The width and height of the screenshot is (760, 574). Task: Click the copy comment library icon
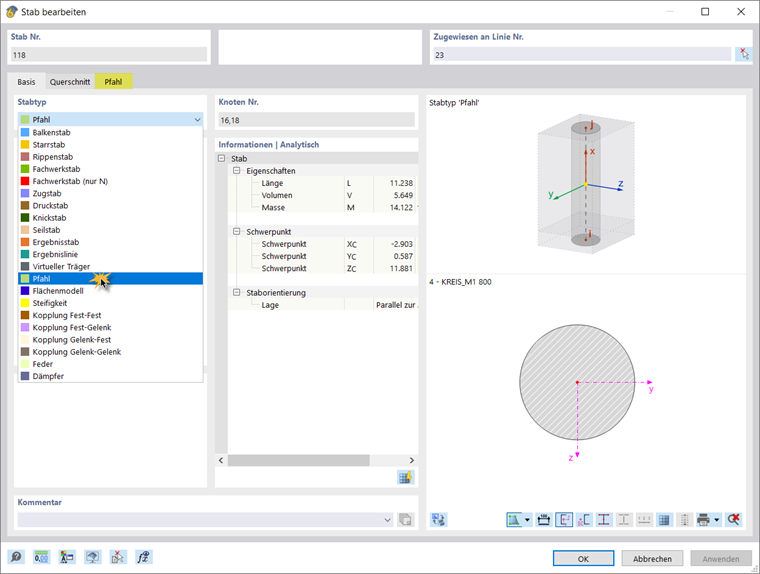[x=405, y=520]
